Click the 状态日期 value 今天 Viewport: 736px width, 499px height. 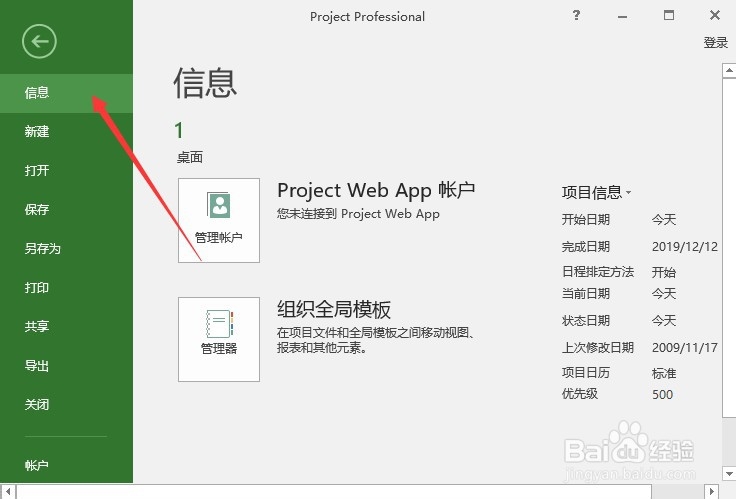coord(664,321)
